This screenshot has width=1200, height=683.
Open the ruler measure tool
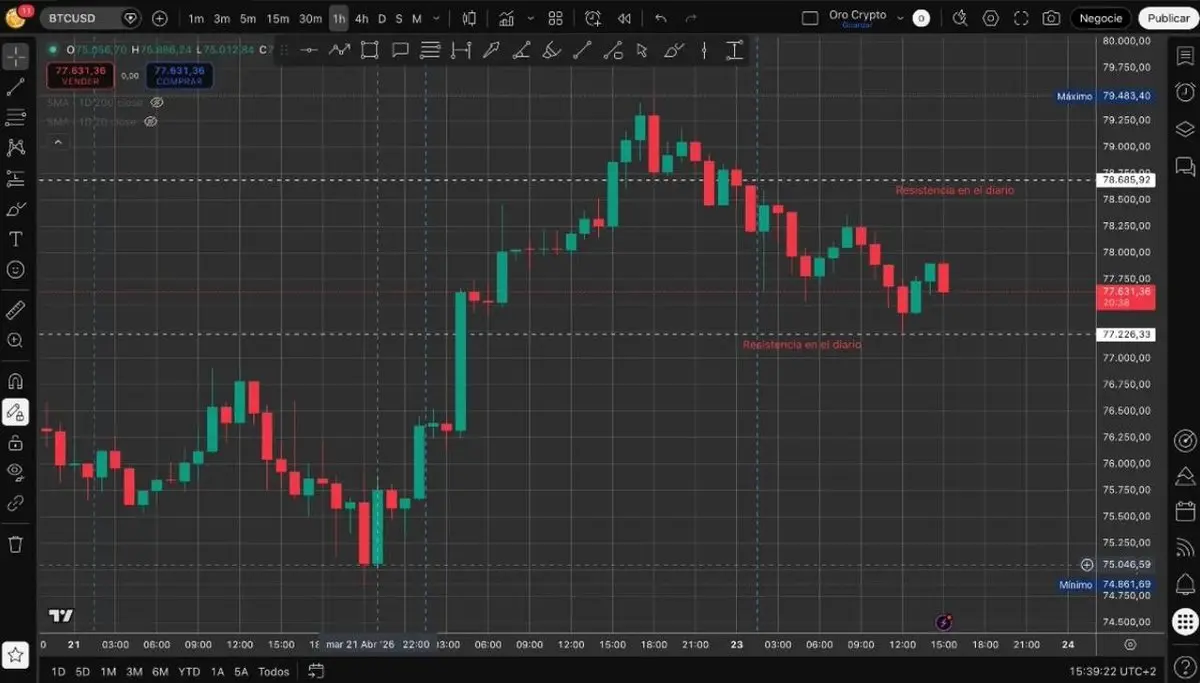16,310
